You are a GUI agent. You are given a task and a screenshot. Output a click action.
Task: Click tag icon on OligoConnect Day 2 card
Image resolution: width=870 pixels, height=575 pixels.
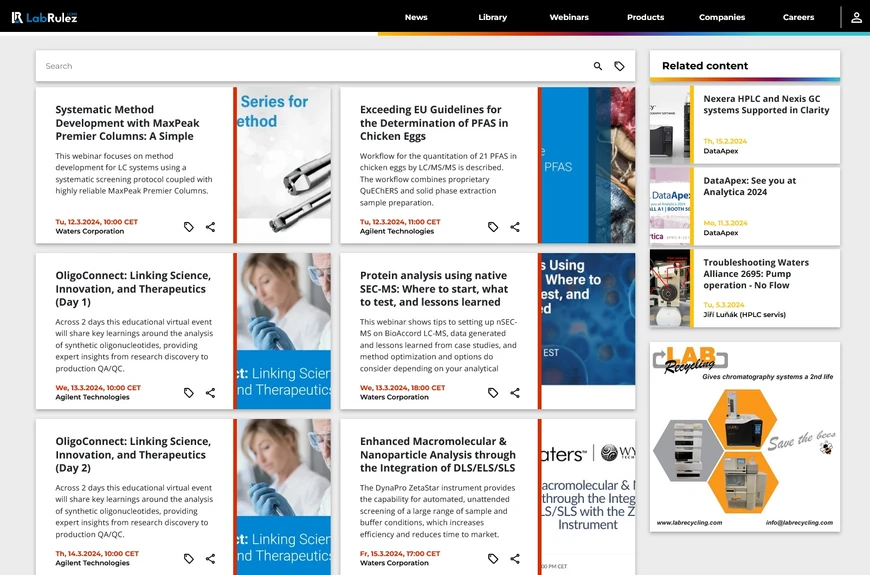tap(189, 559)
